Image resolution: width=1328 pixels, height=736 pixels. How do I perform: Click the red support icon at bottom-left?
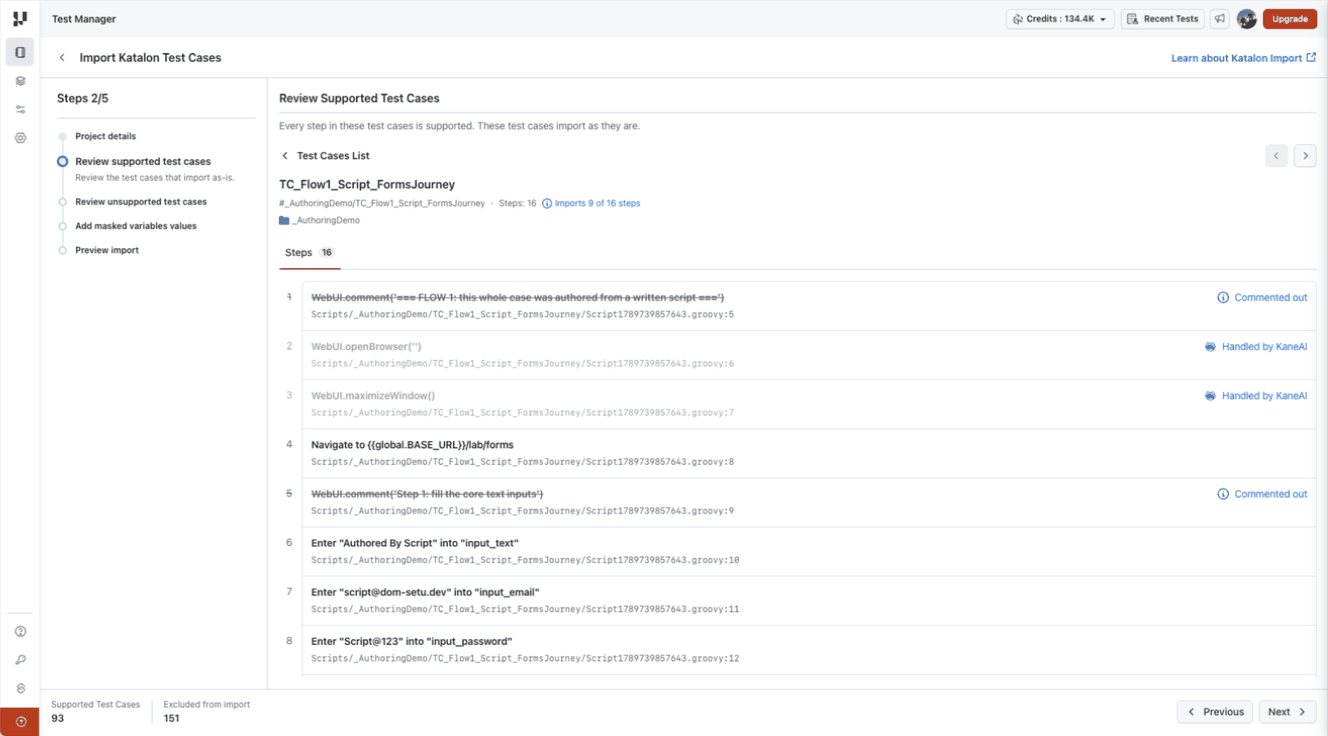click(20, 722)
